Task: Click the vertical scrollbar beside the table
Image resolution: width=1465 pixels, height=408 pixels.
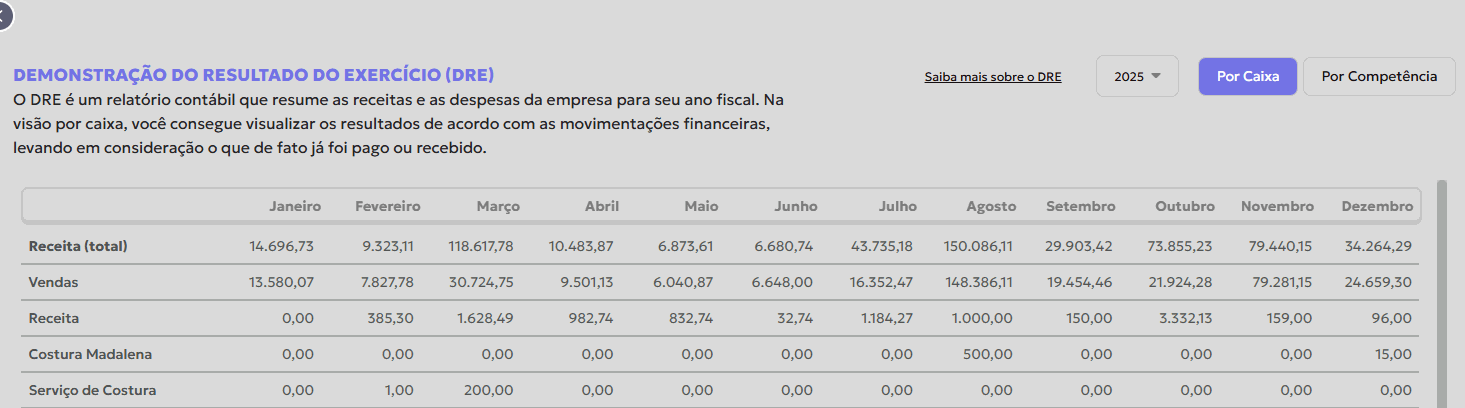Action: (1441, 290)
